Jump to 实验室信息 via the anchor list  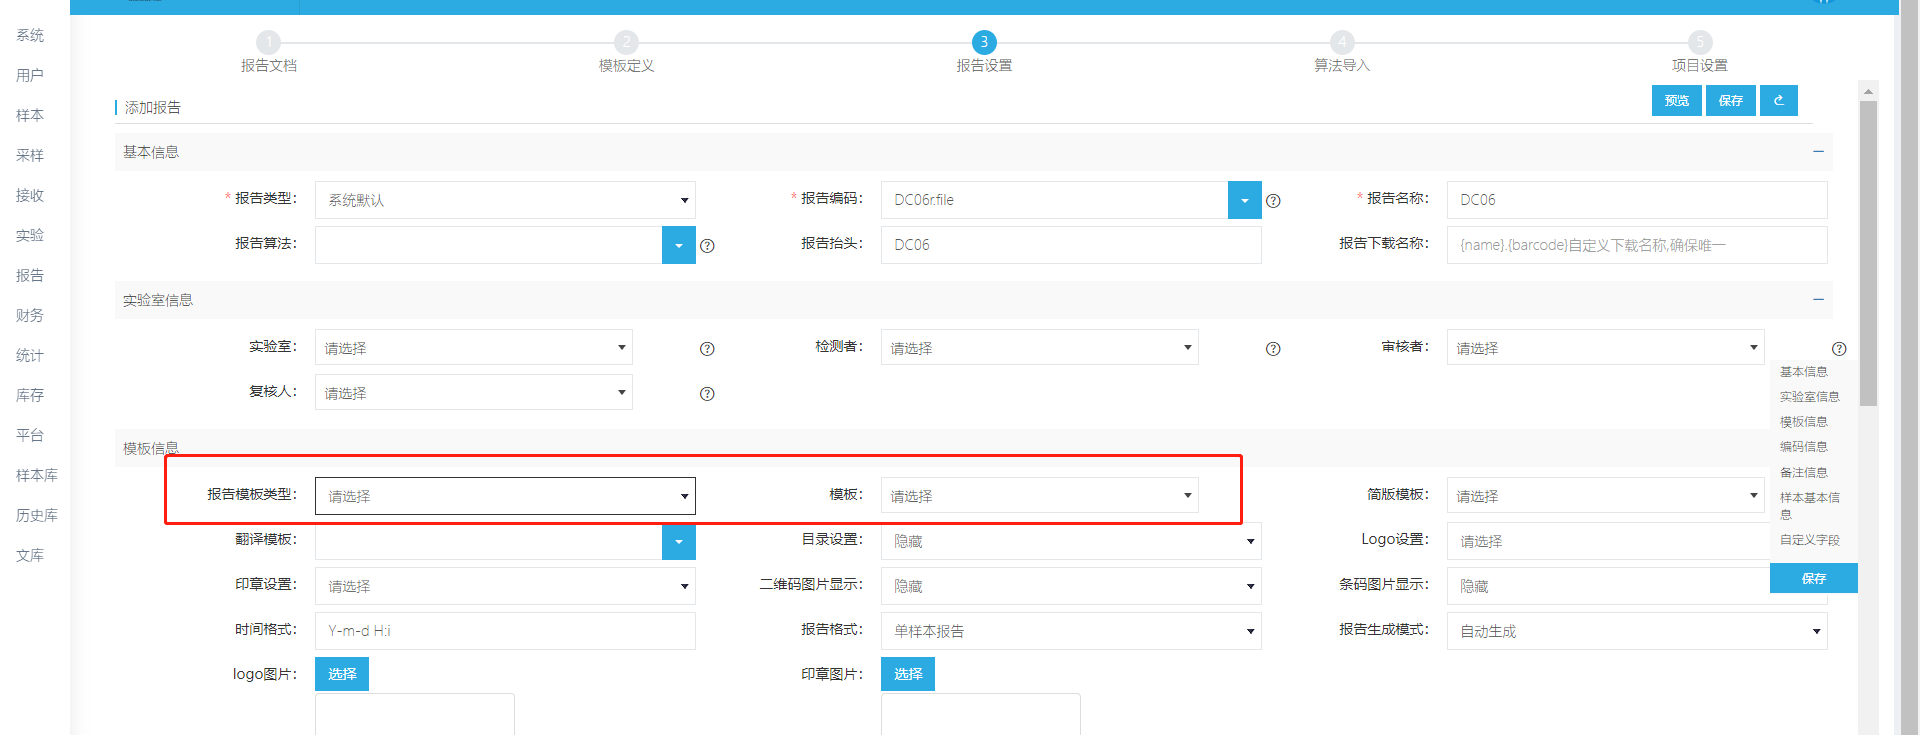(x=1810, y=397)
